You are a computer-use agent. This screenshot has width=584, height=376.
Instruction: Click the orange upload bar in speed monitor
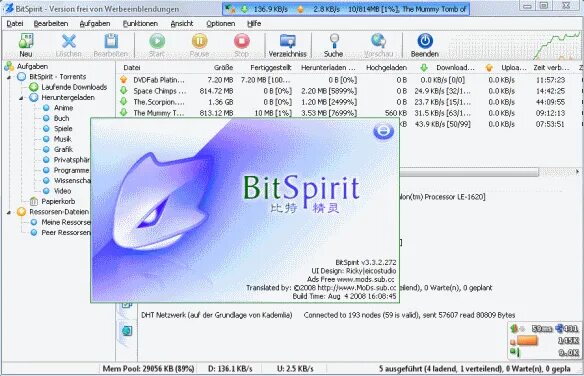pos(527,341)
